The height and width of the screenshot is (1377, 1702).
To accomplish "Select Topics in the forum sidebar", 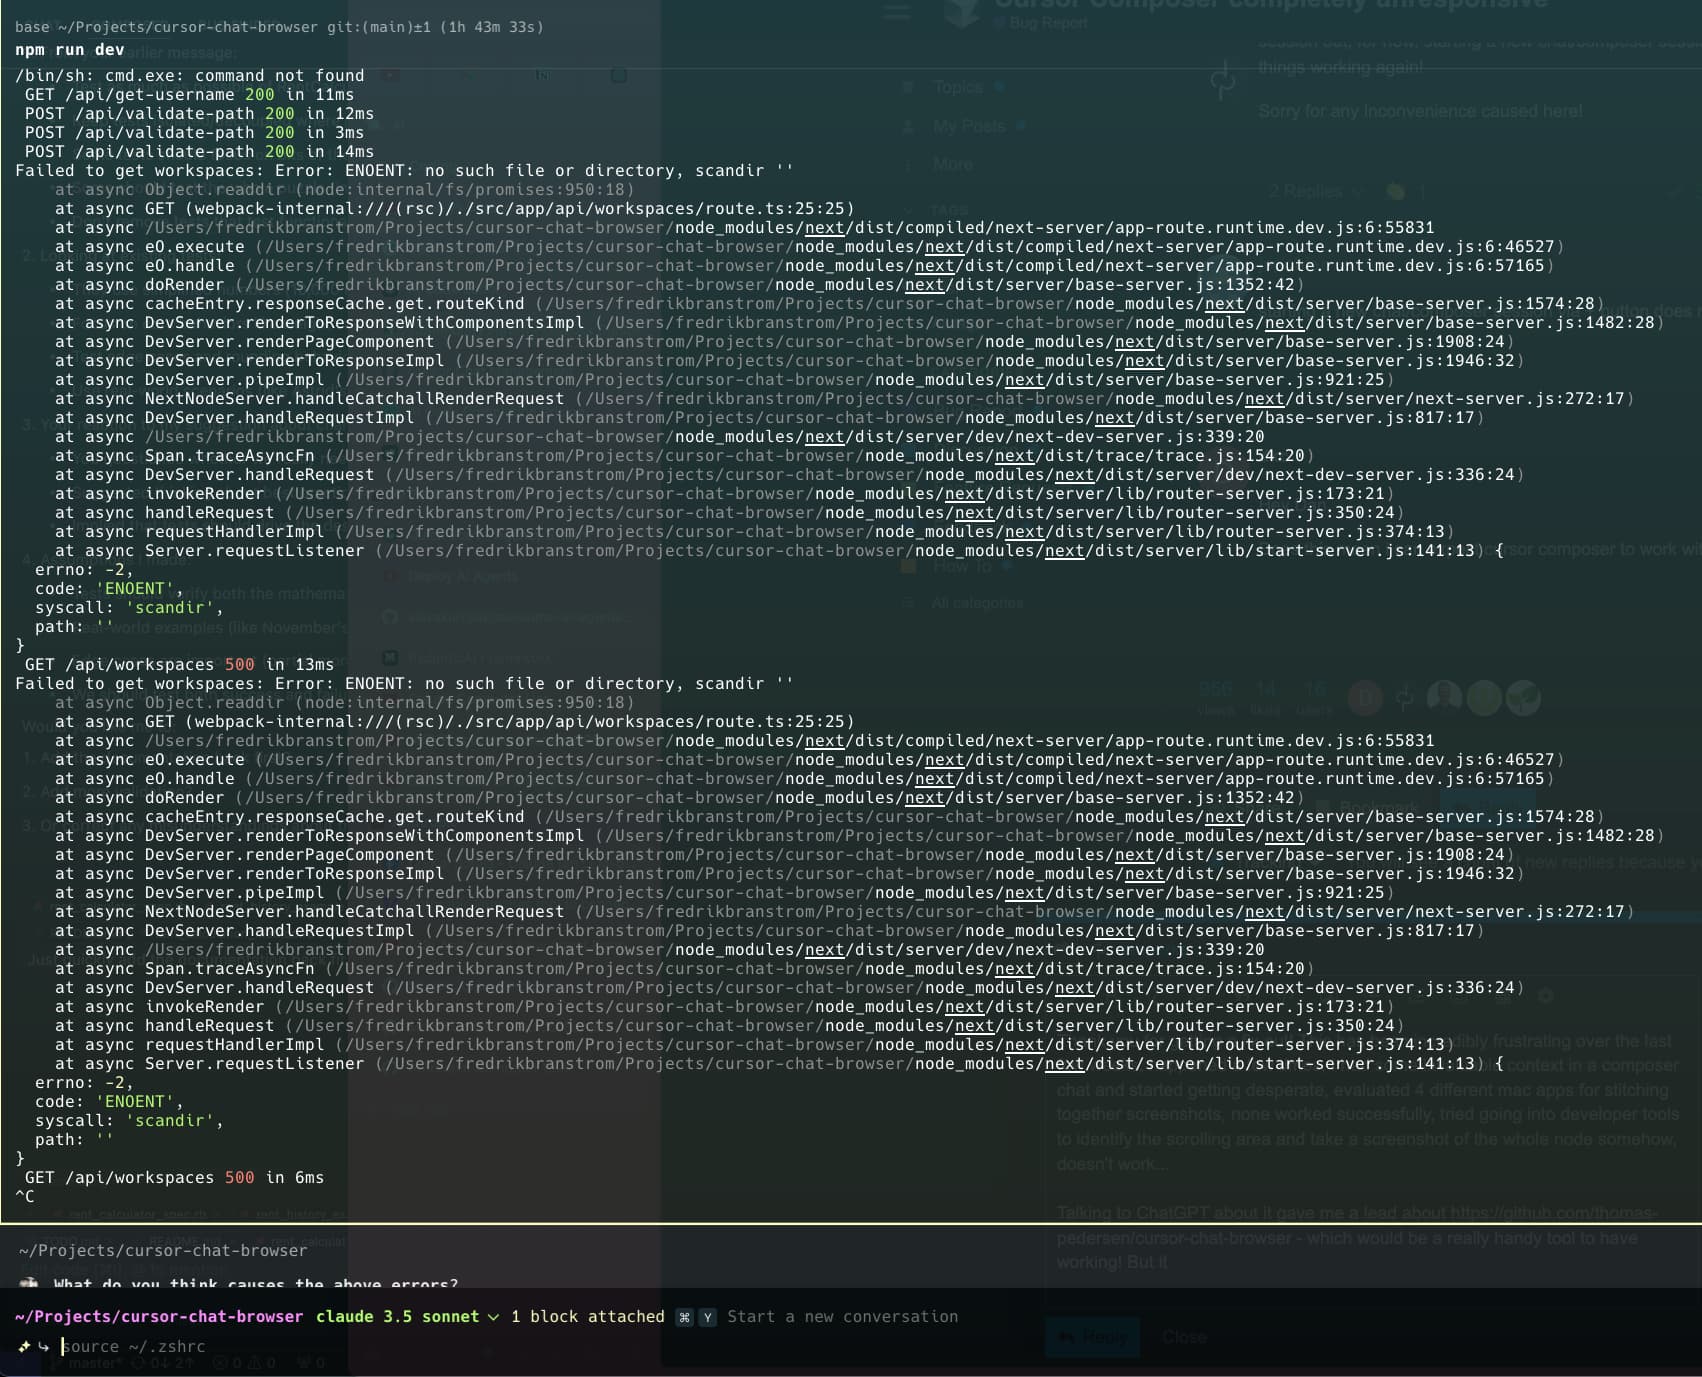I will pyautogui.click(x=958, y=87).
